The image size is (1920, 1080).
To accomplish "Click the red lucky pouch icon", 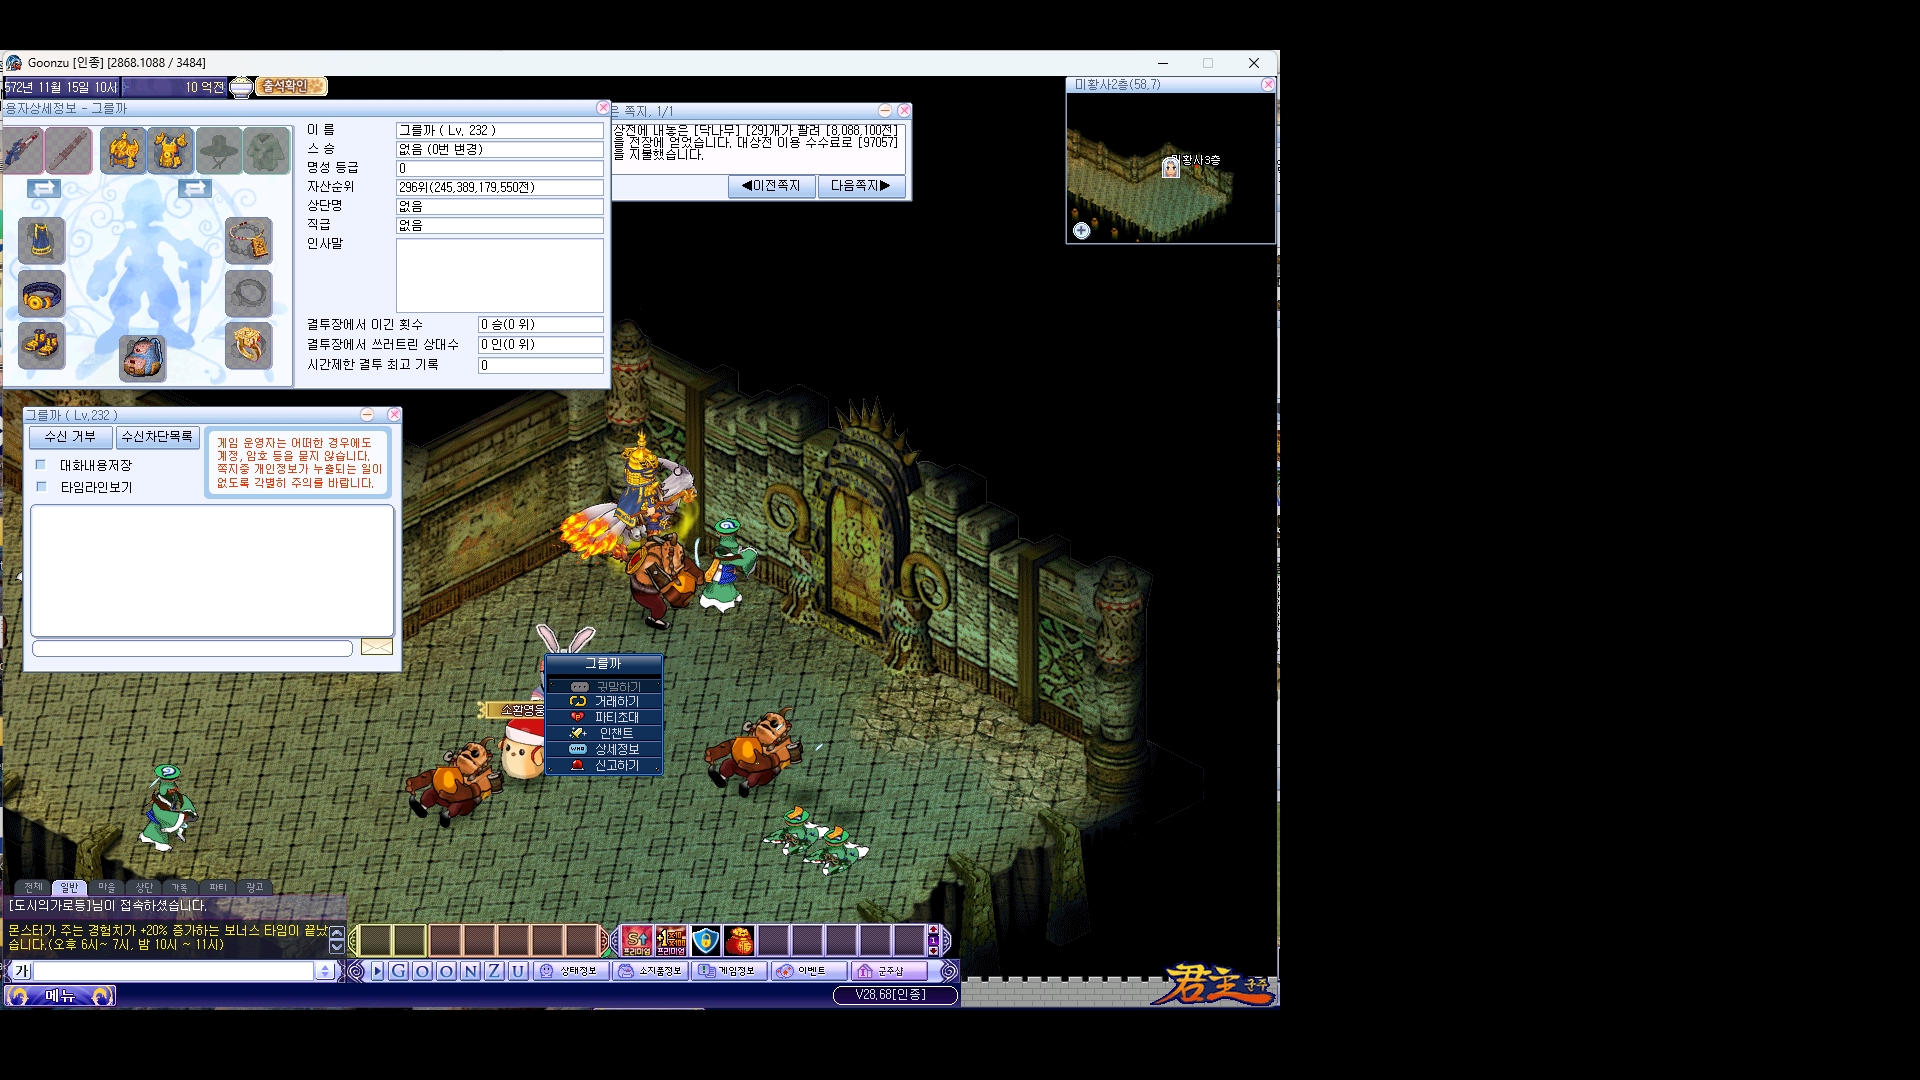I will [x=739, y=941].
